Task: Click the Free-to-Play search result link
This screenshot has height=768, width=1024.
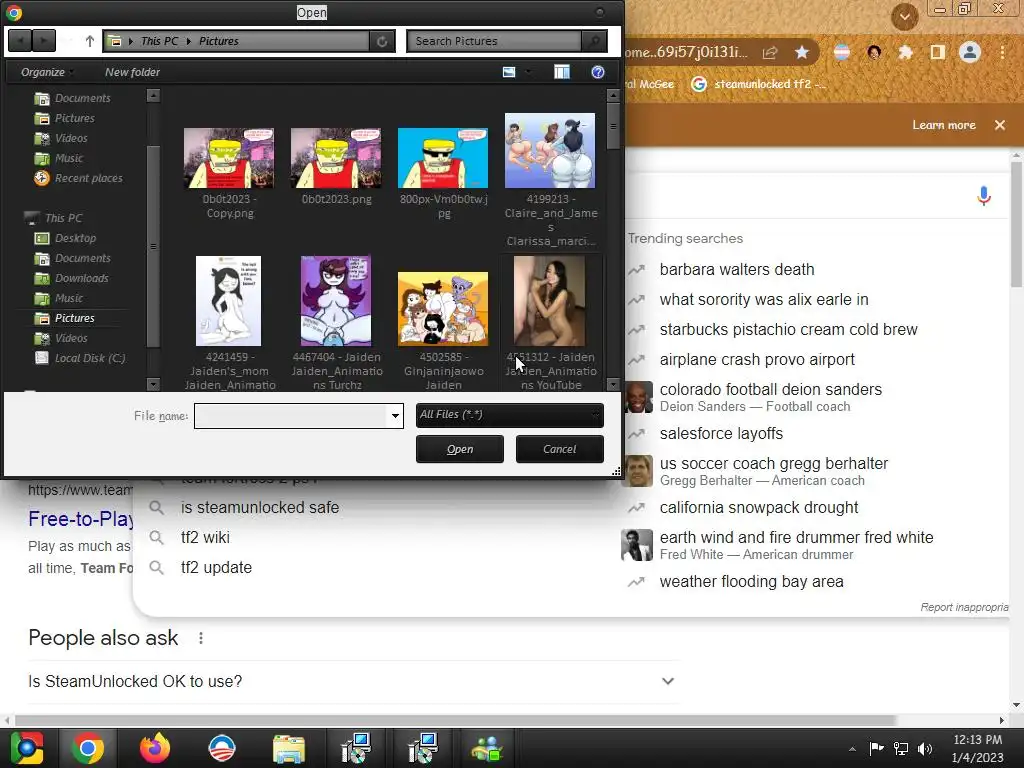Action: point(81,519)
